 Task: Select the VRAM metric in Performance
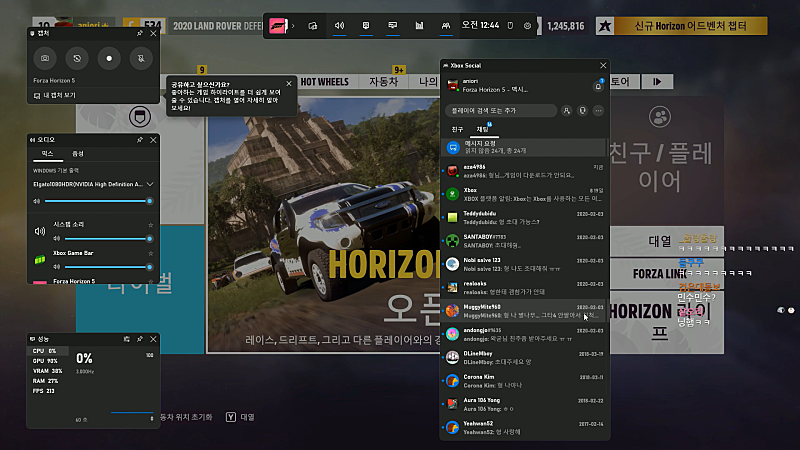(x=47, y=371)
